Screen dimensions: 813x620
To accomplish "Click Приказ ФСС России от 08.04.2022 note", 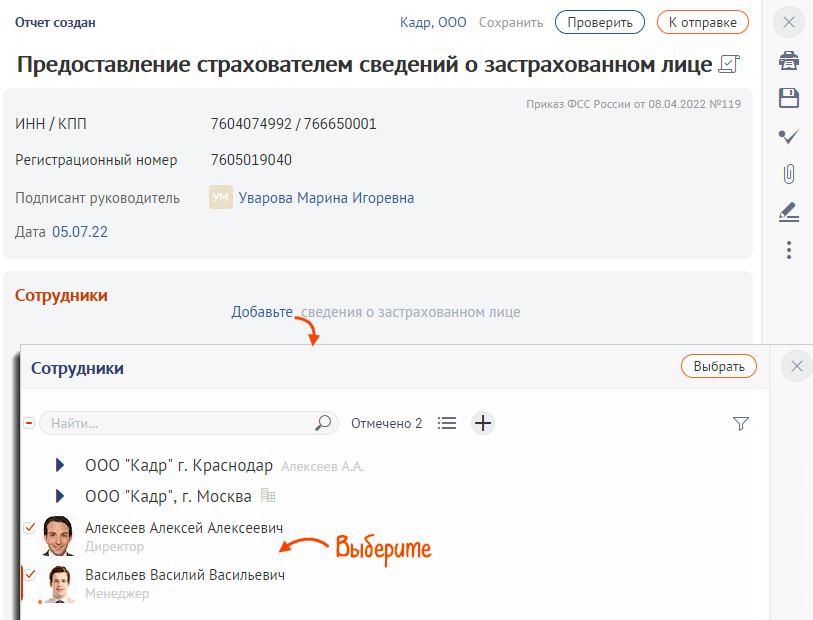I will tap(633, 104).
